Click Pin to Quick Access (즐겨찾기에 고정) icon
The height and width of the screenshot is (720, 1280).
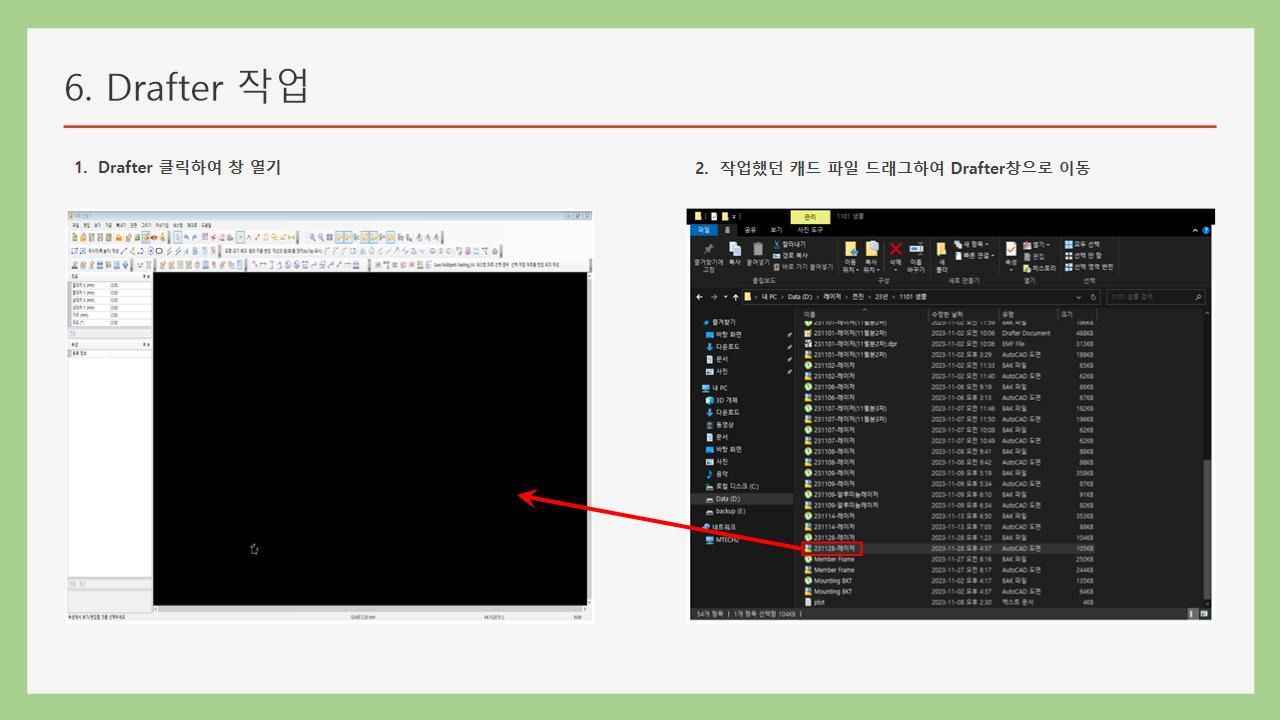click(x=708, y=250)
